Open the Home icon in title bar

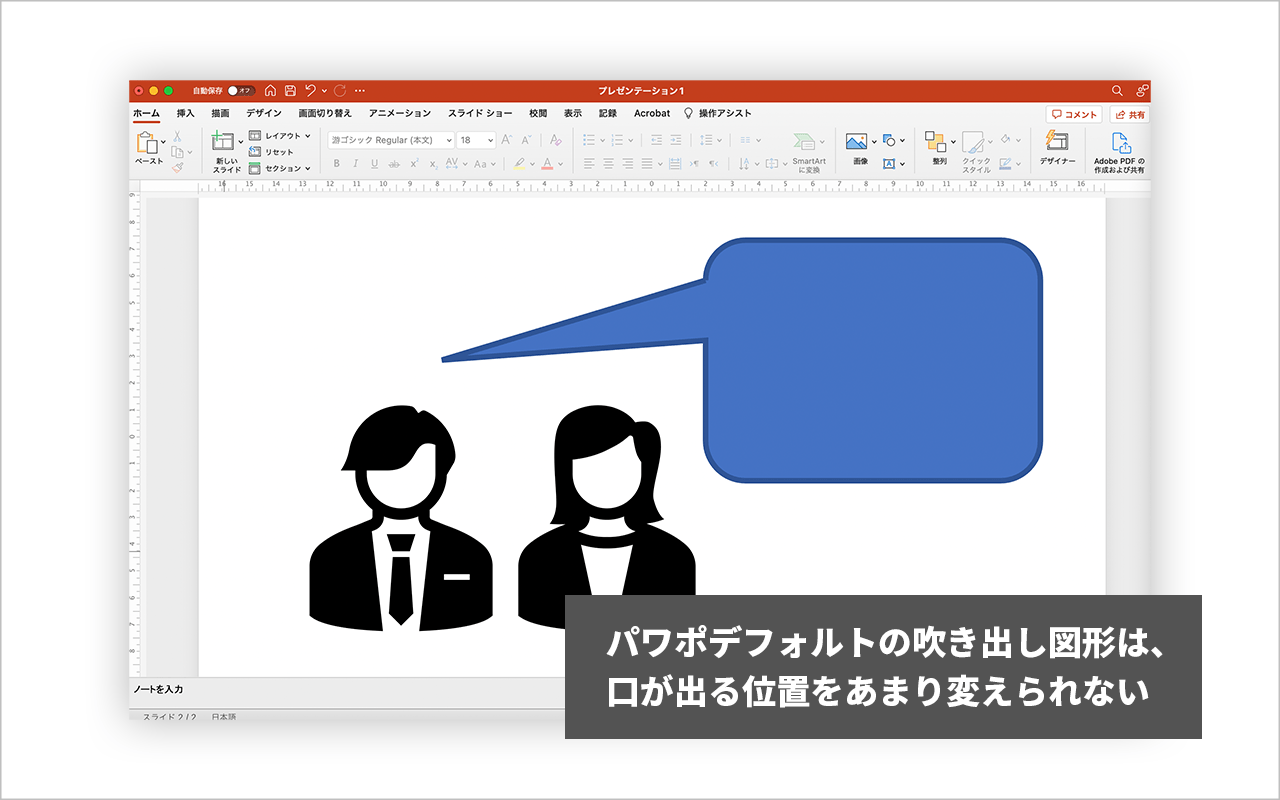[x=270, y=90]
